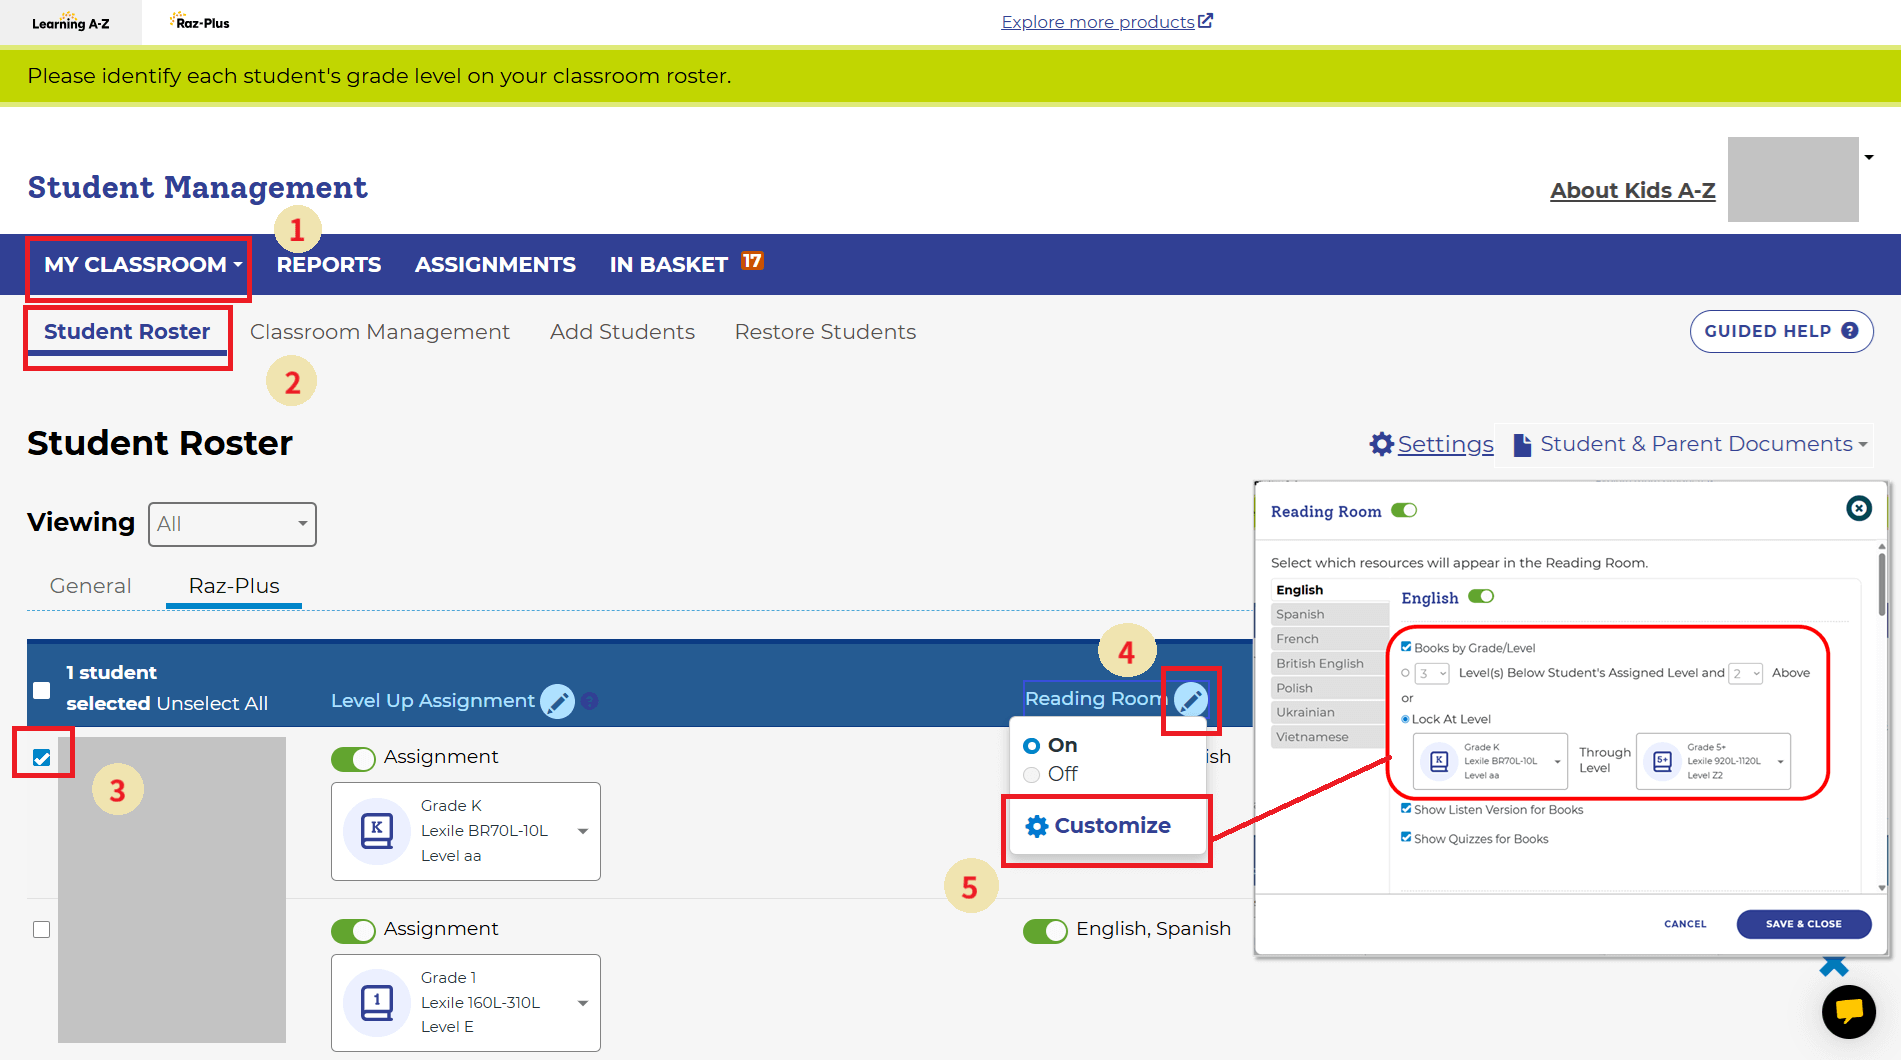Switch to the General tab
The width and height of the screenshot is (1901, 1060).
click(90, 586)
